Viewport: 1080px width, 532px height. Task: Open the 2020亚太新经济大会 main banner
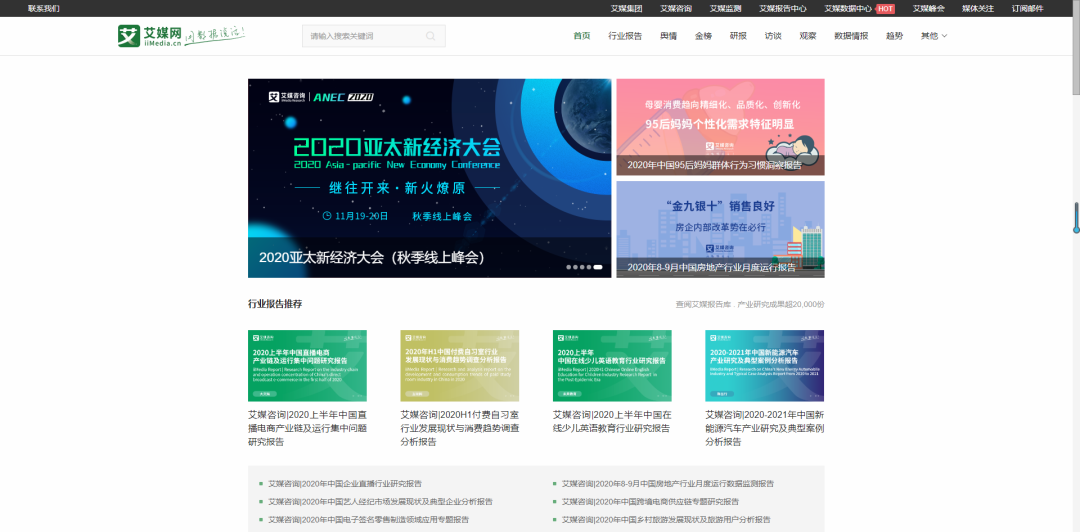click(x=429, y=178)
